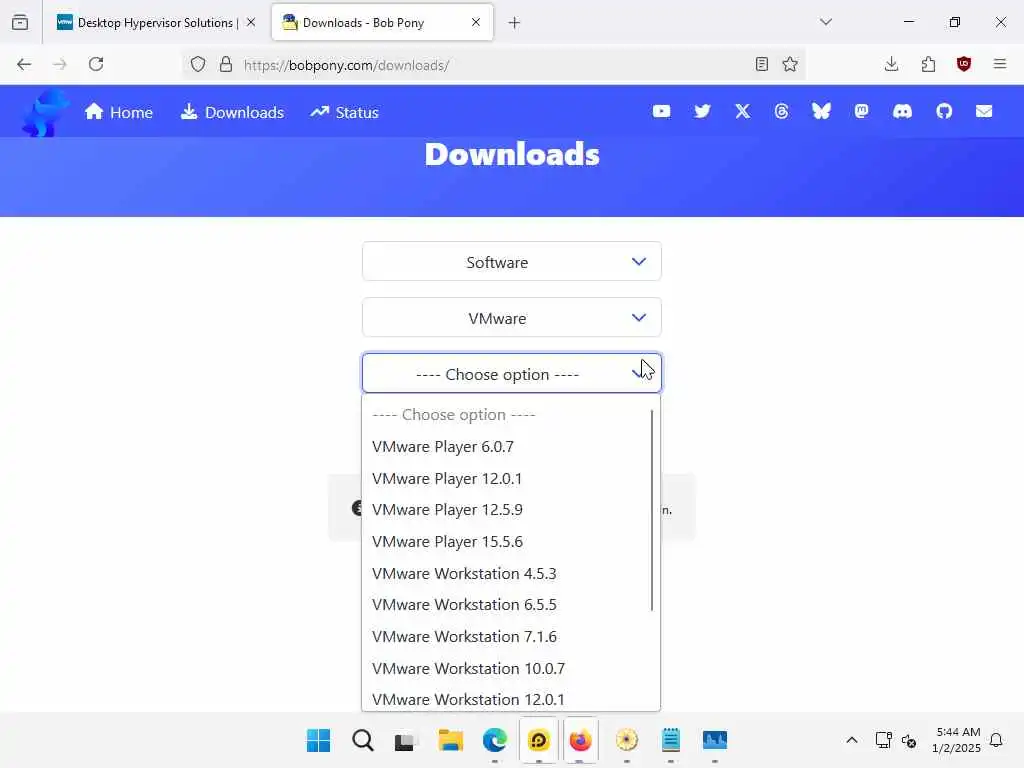Go to Home in site navigation

(119, 112)
